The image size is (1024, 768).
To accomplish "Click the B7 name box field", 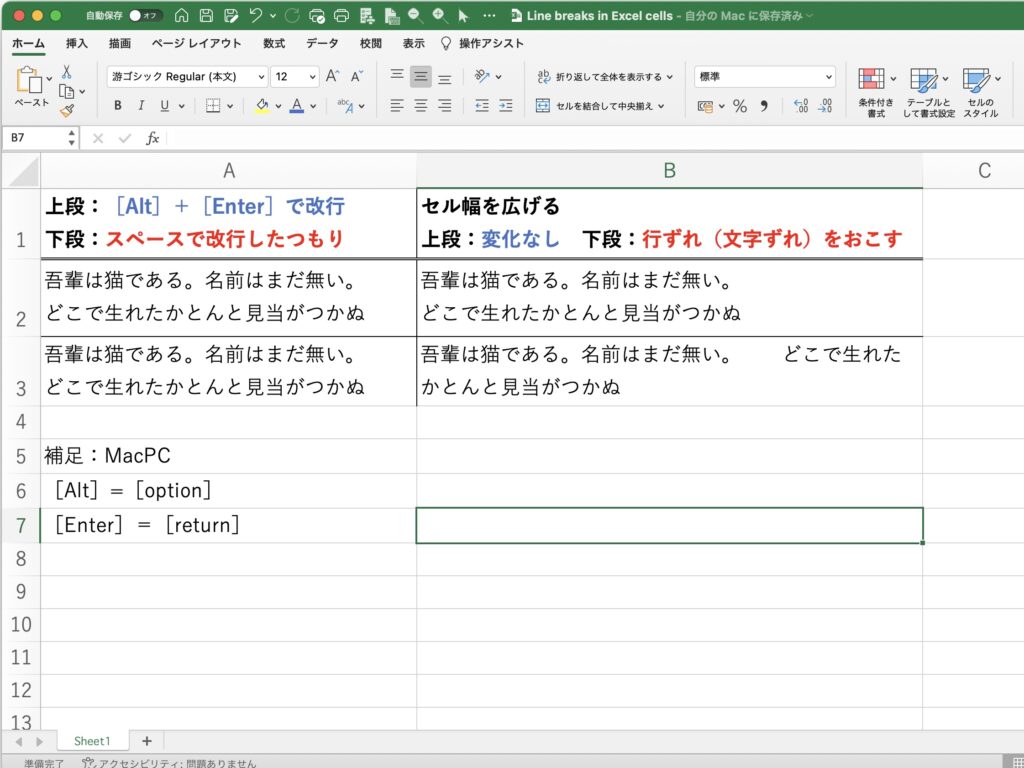I will pos(38,138).
